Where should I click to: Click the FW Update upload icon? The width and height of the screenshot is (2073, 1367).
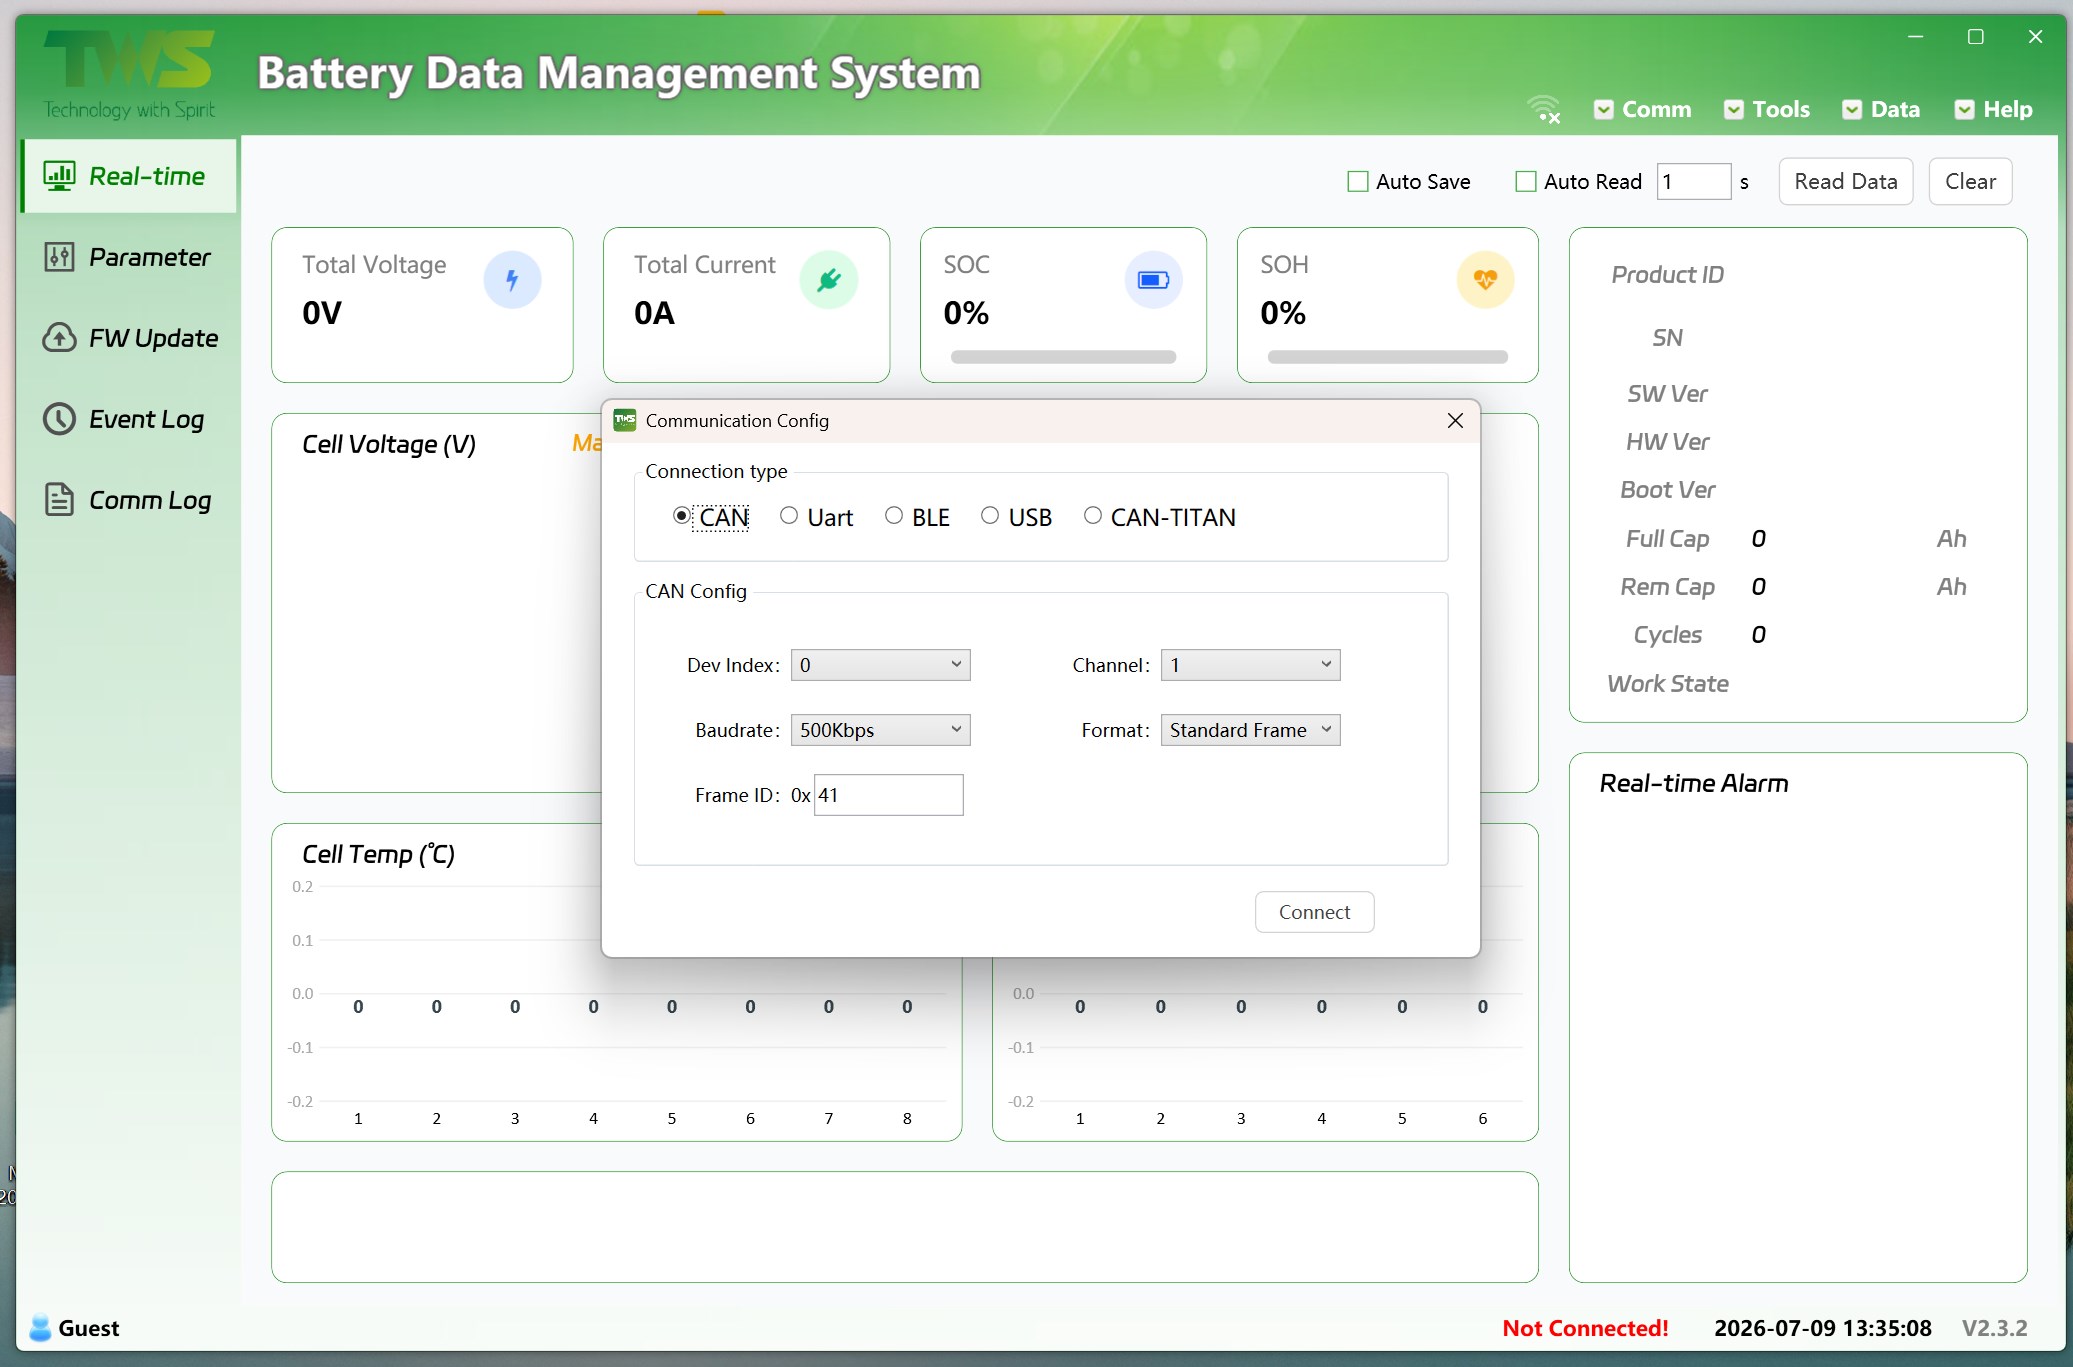point(59,338)
